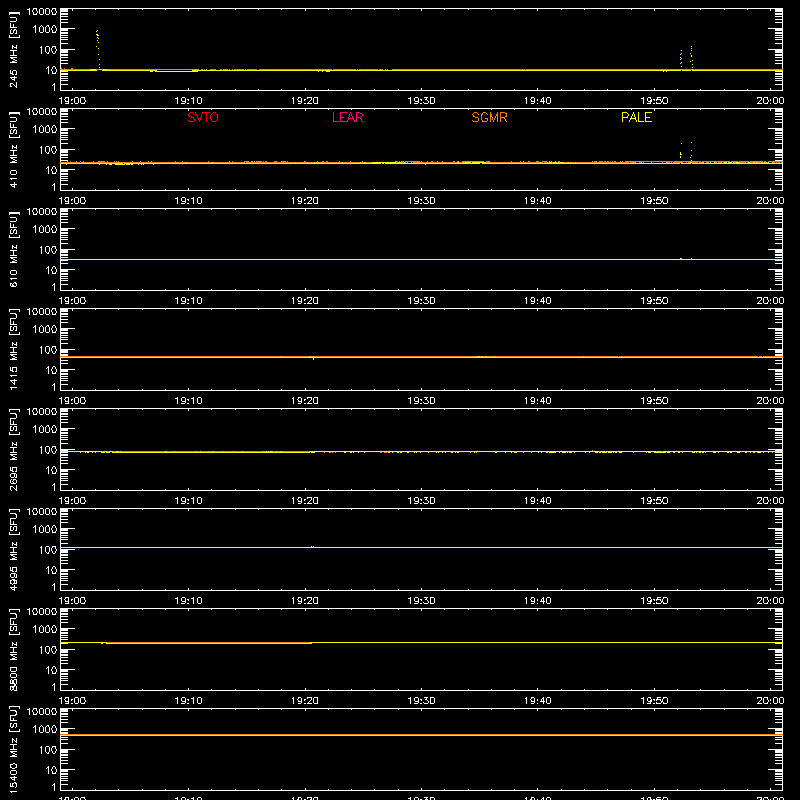Click 20:00 time label under 4995 MHz plot
Viewport: 800px width, 800px height.
(x=770, y=601)
